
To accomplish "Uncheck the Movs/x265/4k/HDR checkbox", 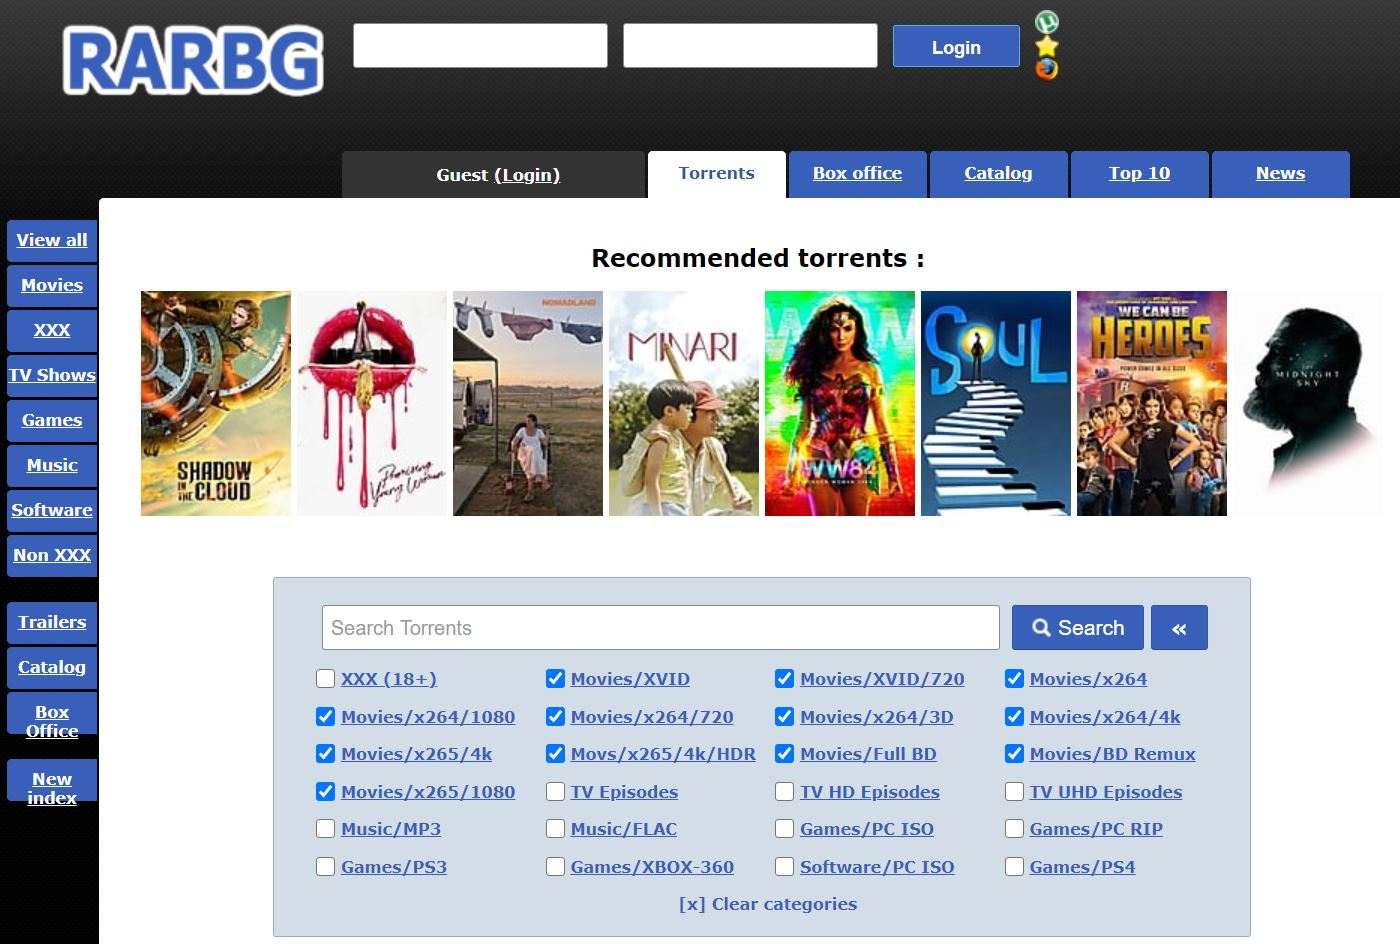I will [555, 754].
